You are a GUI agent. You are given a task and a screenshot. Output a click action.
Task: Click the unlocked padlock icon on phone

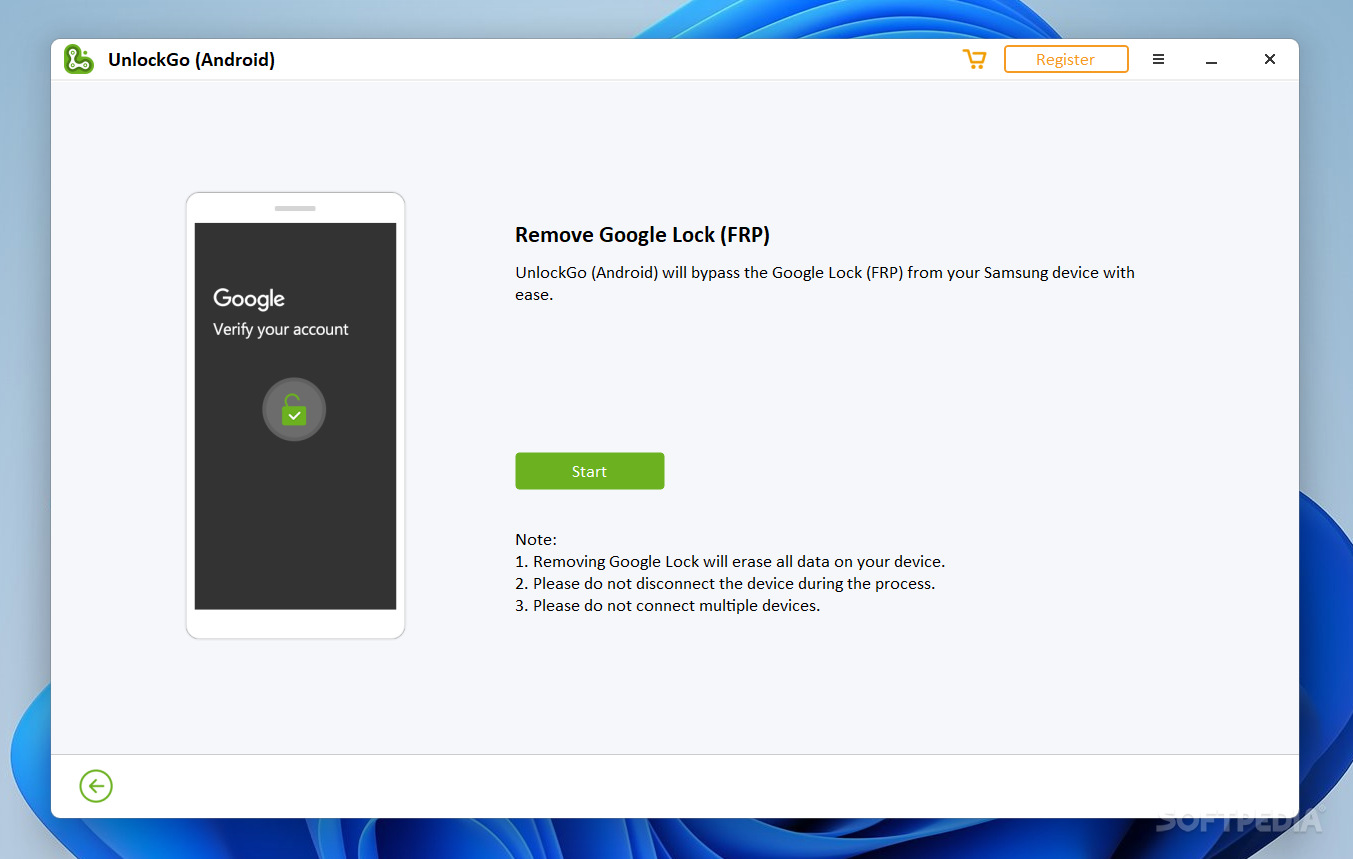pyautogui.click(x=294, y=409)
